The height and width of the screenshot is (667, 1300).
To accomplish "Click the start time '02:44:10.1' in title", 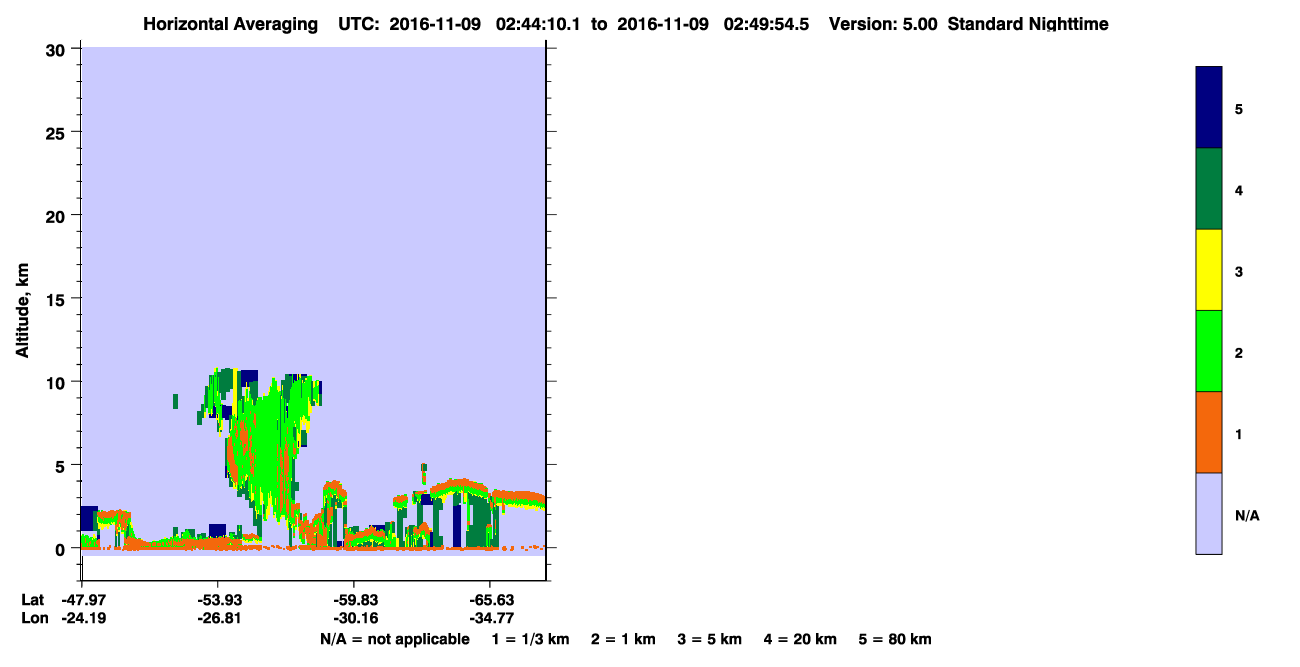I will (540, 24).
